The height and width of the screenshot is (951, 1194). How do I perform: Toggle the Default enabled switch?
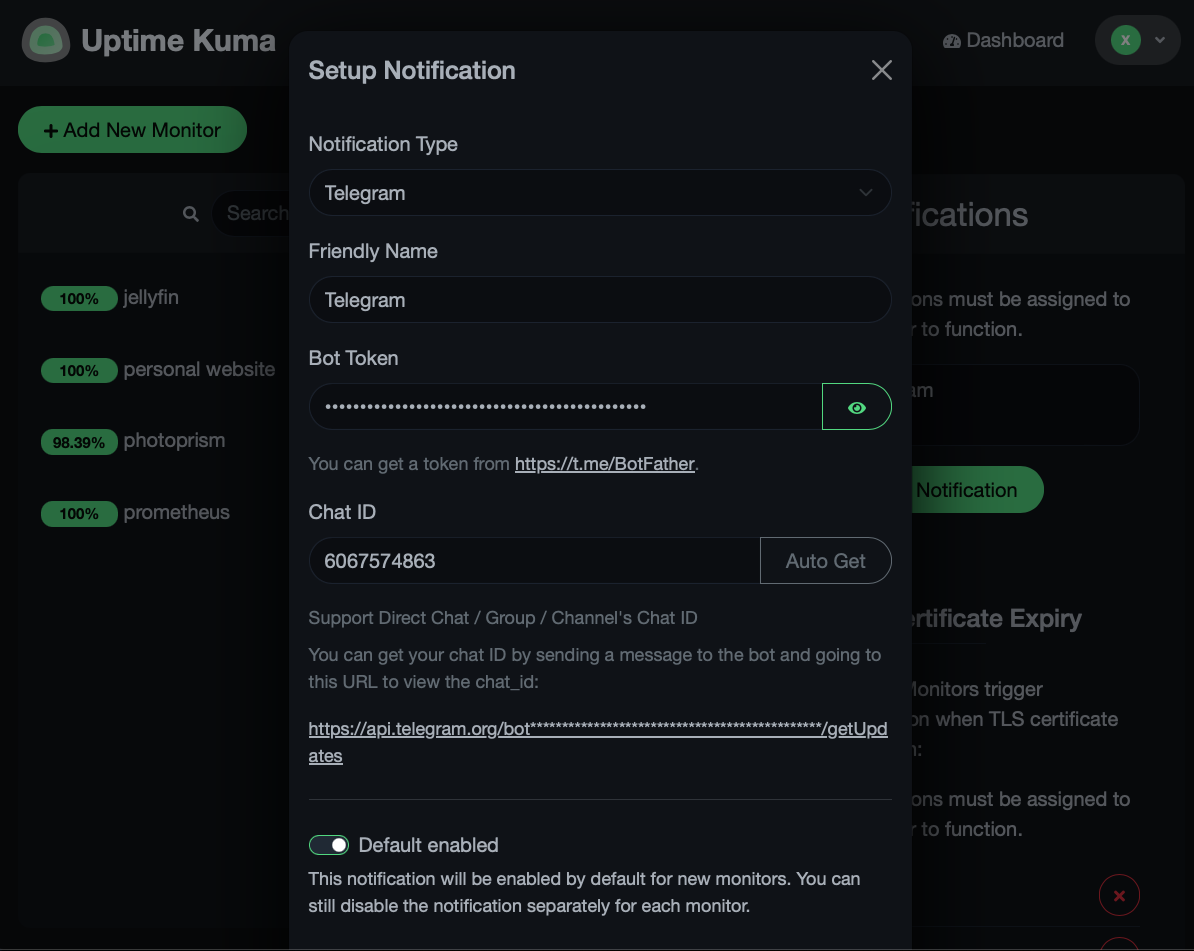pos(329,845)
